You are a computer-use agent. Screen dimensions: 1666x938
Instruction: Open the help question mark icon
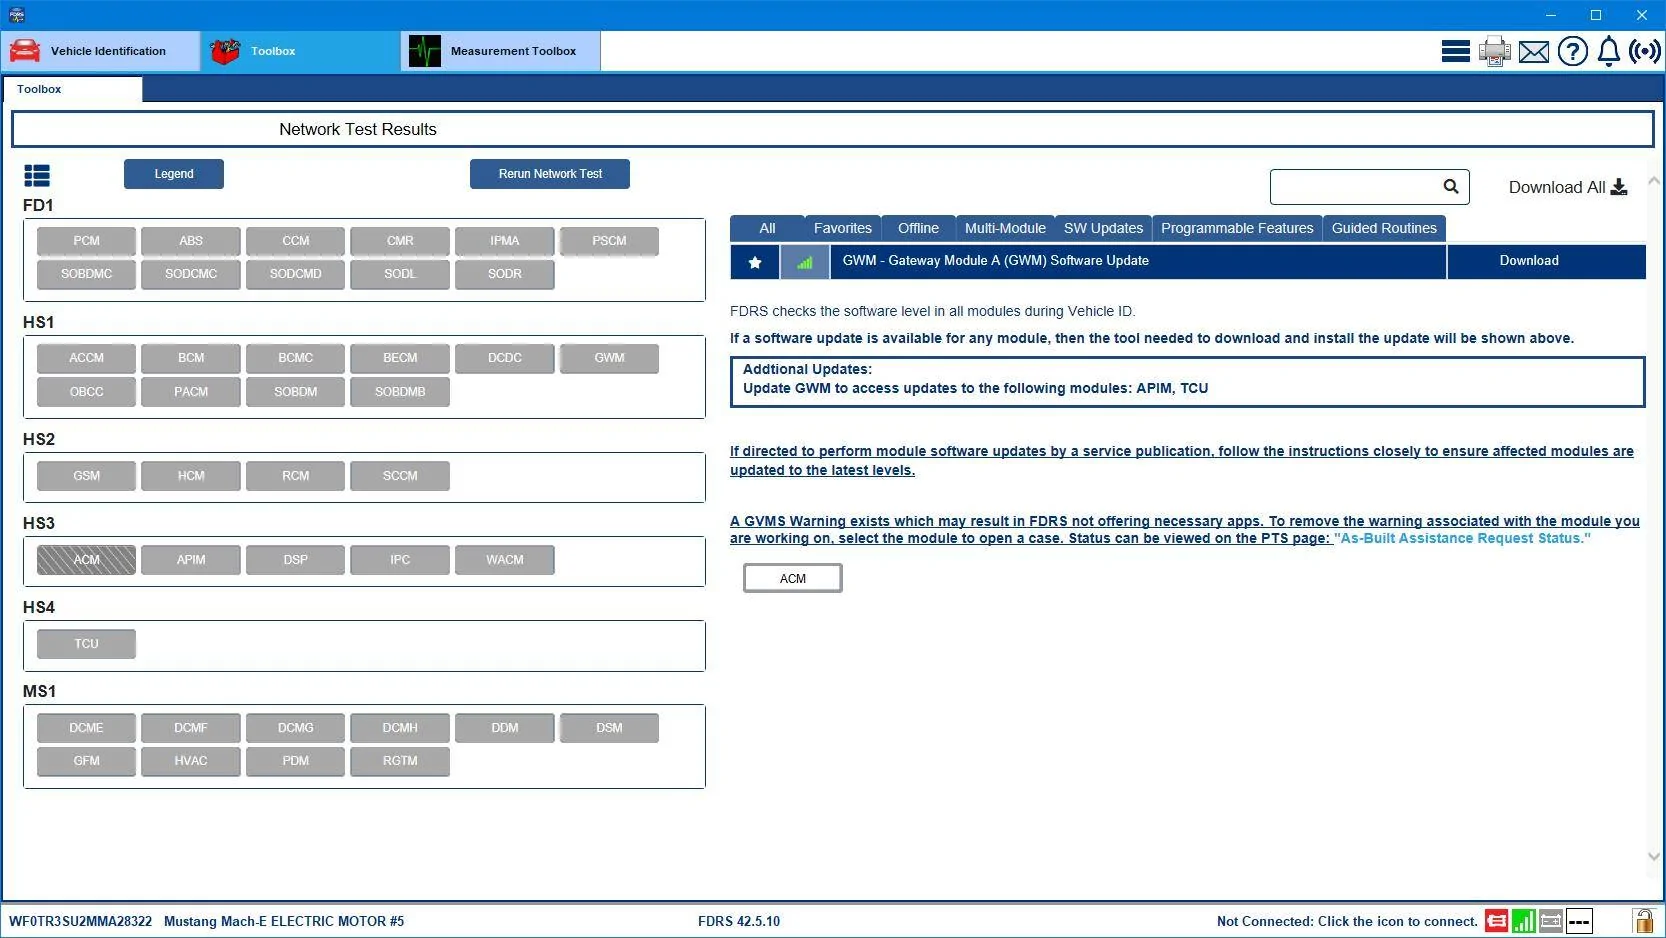1573,51
